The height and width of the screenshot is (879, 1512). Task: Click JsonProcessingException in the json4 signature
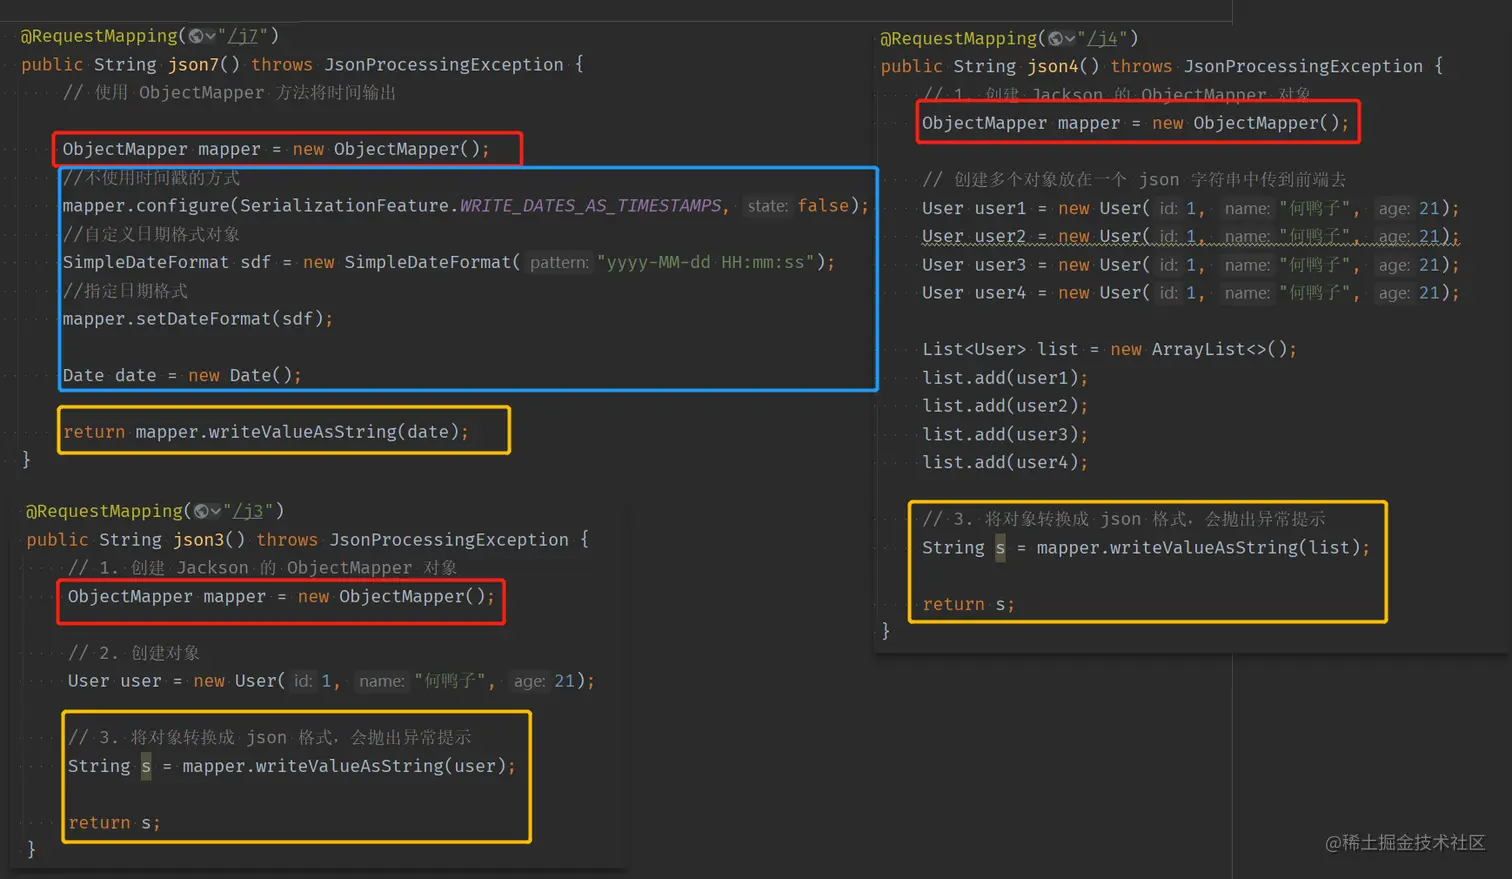click(1303, 67)
